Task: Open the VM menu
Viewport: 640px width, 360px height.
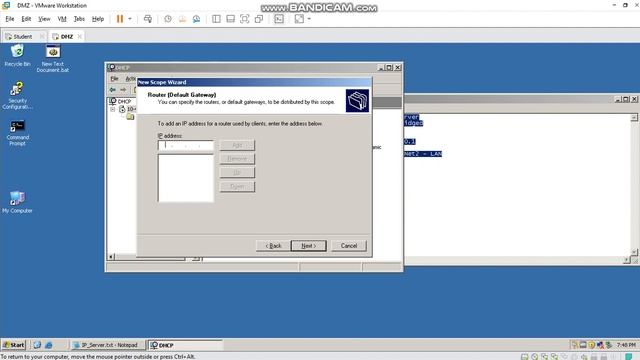Action: click(x=62, y=19)
